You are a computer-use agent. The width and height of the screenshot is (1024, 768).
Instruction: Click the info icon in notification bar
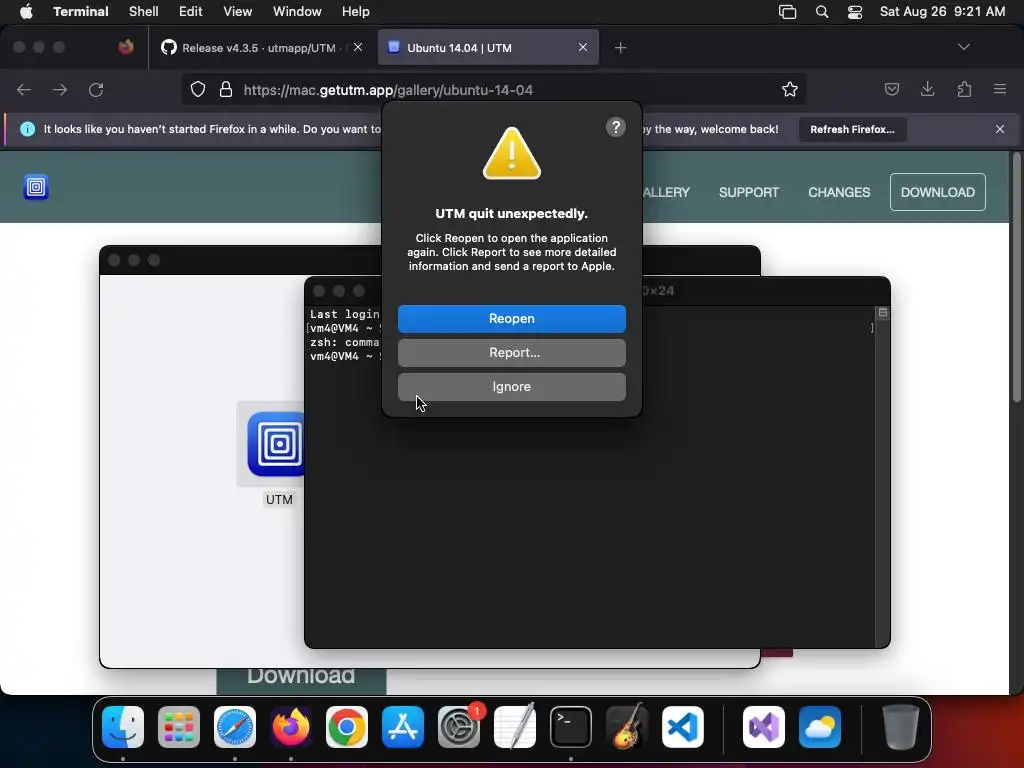pyautogui.click(x=27, y=129)
